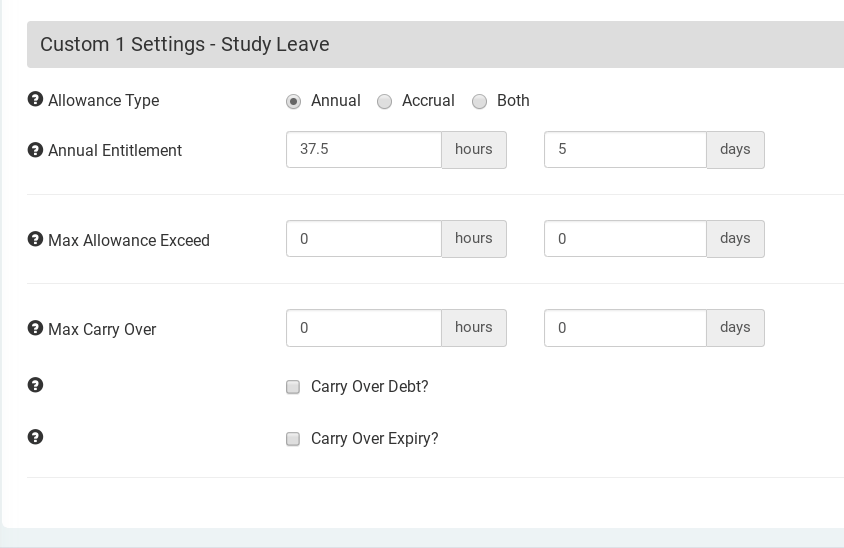Click help icon beside Allowance Type
This screenshot has width=844, height=548.
pos(35,100)
